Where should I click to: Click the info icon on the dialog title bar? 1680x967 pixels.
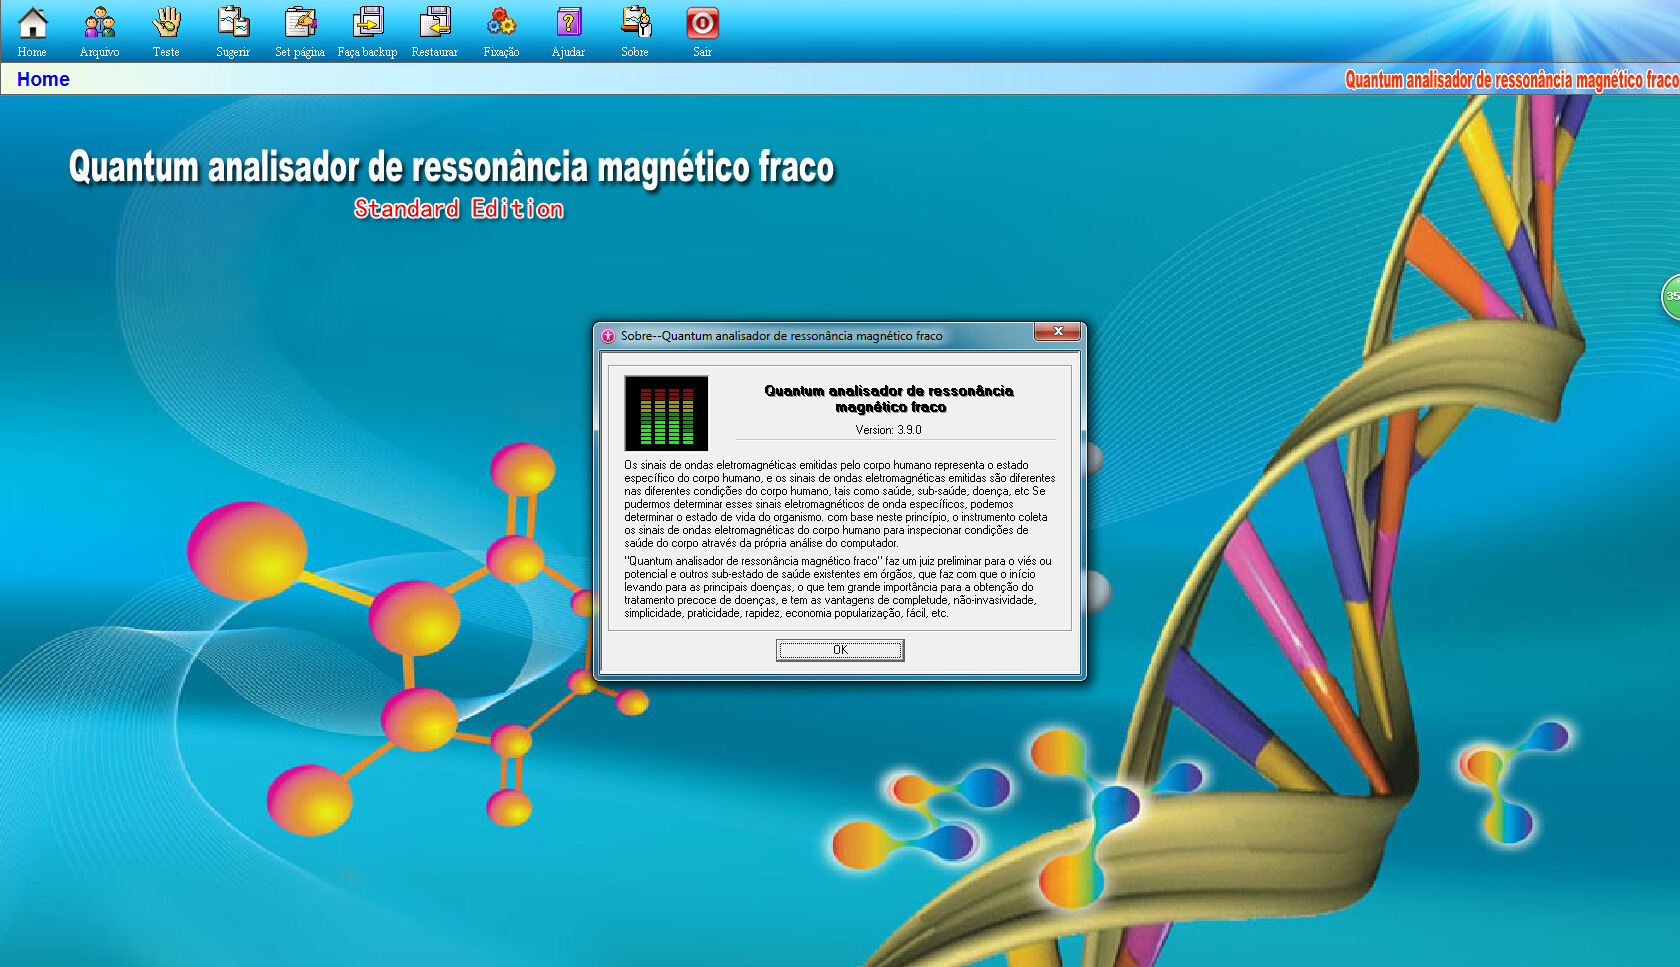(x=608, y=336)
